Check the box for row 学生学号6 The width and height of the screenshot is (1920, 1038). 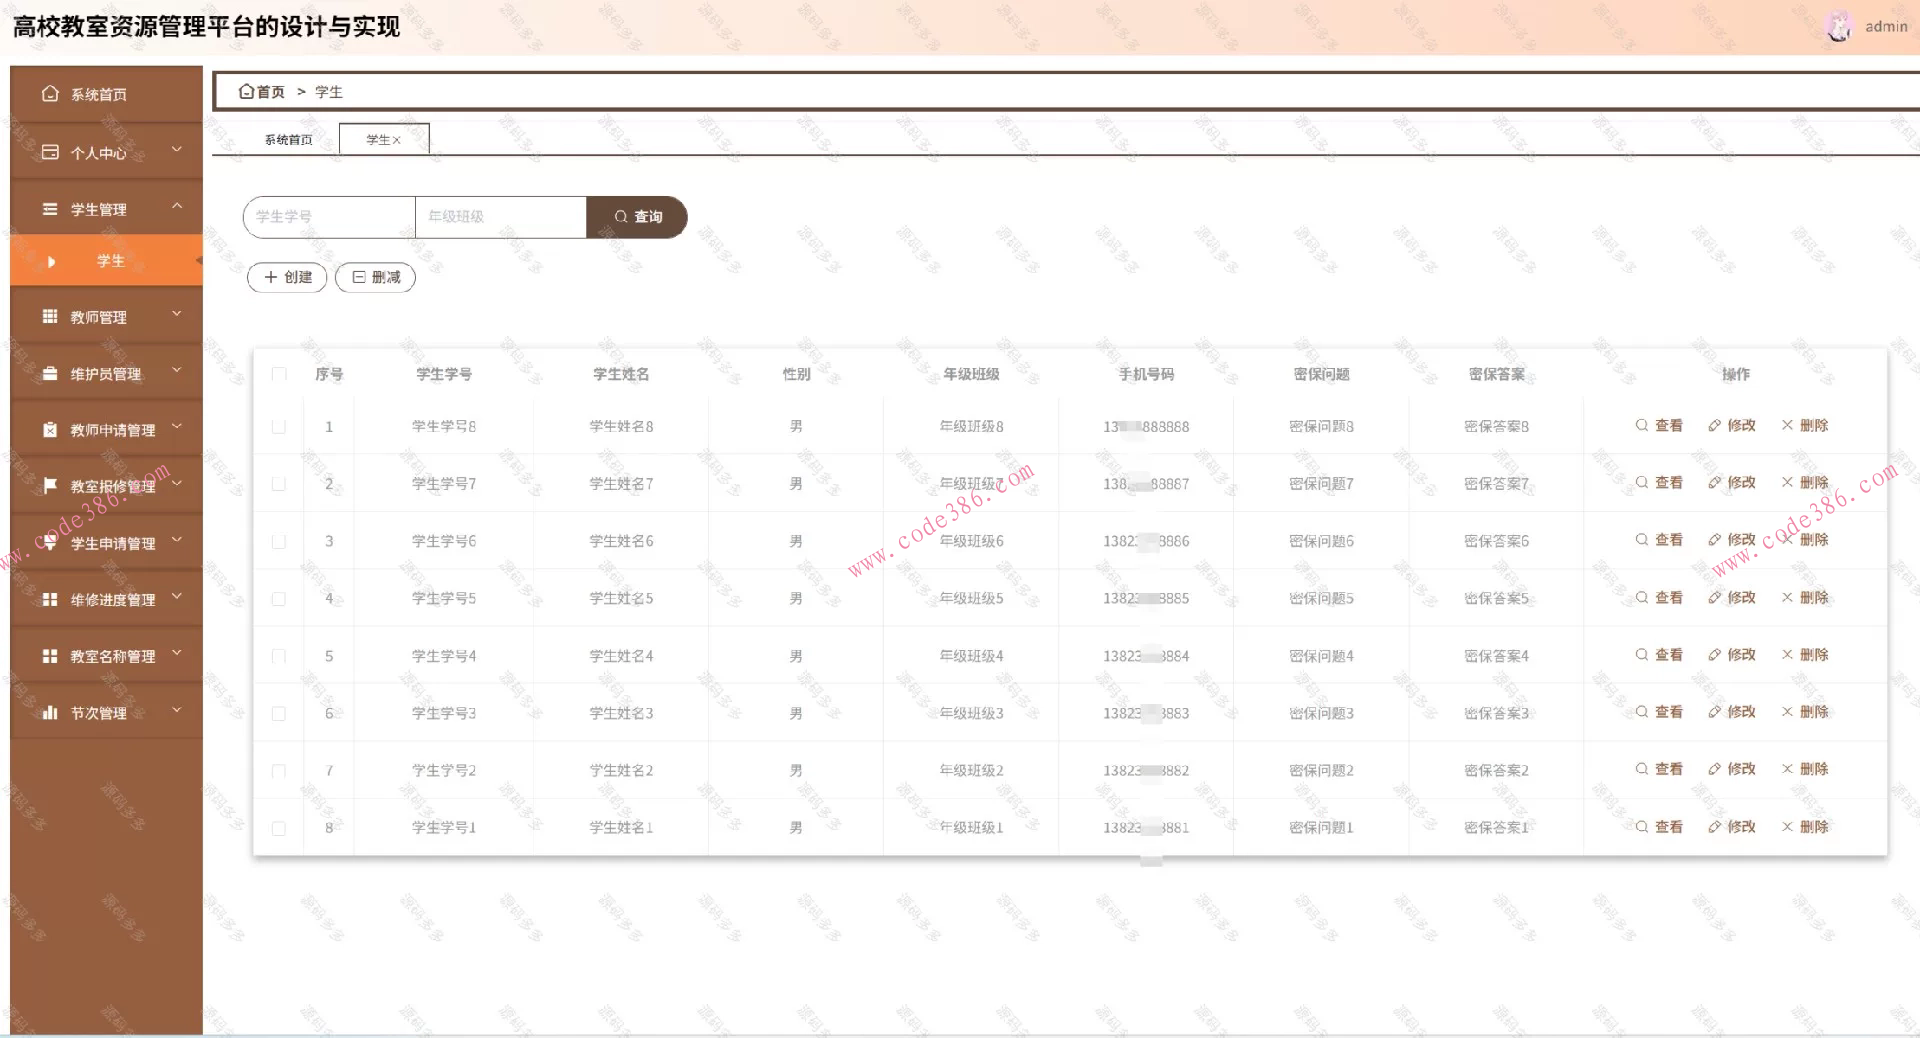(x=279, y=541)
